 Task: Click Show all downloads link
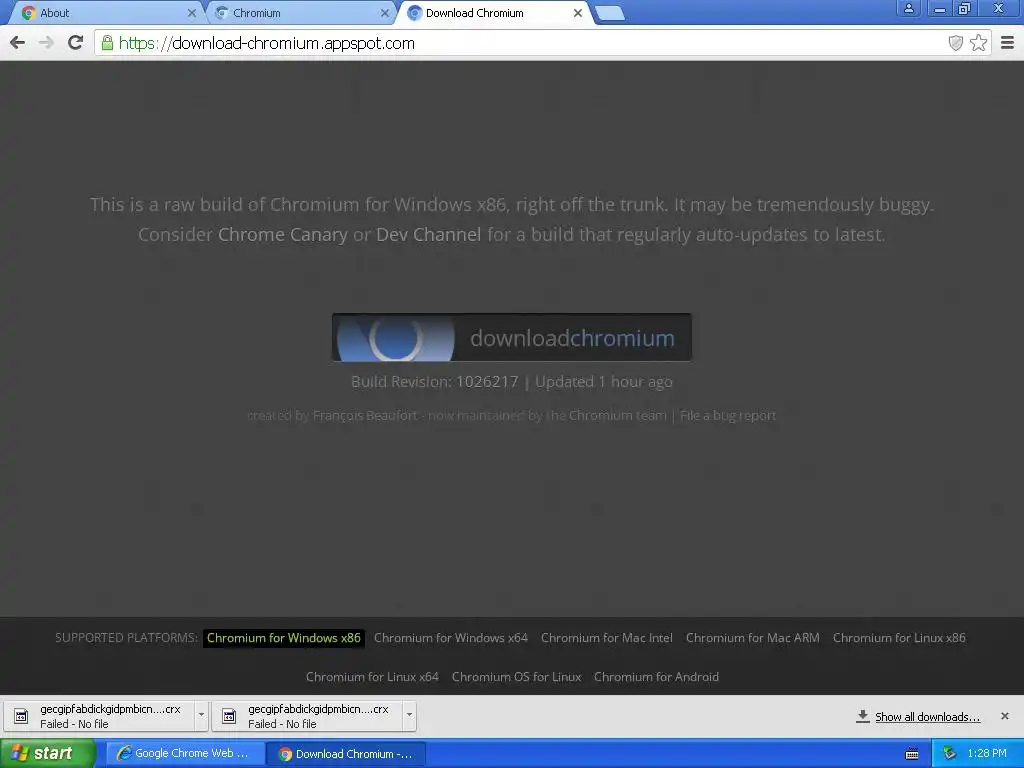927,717
